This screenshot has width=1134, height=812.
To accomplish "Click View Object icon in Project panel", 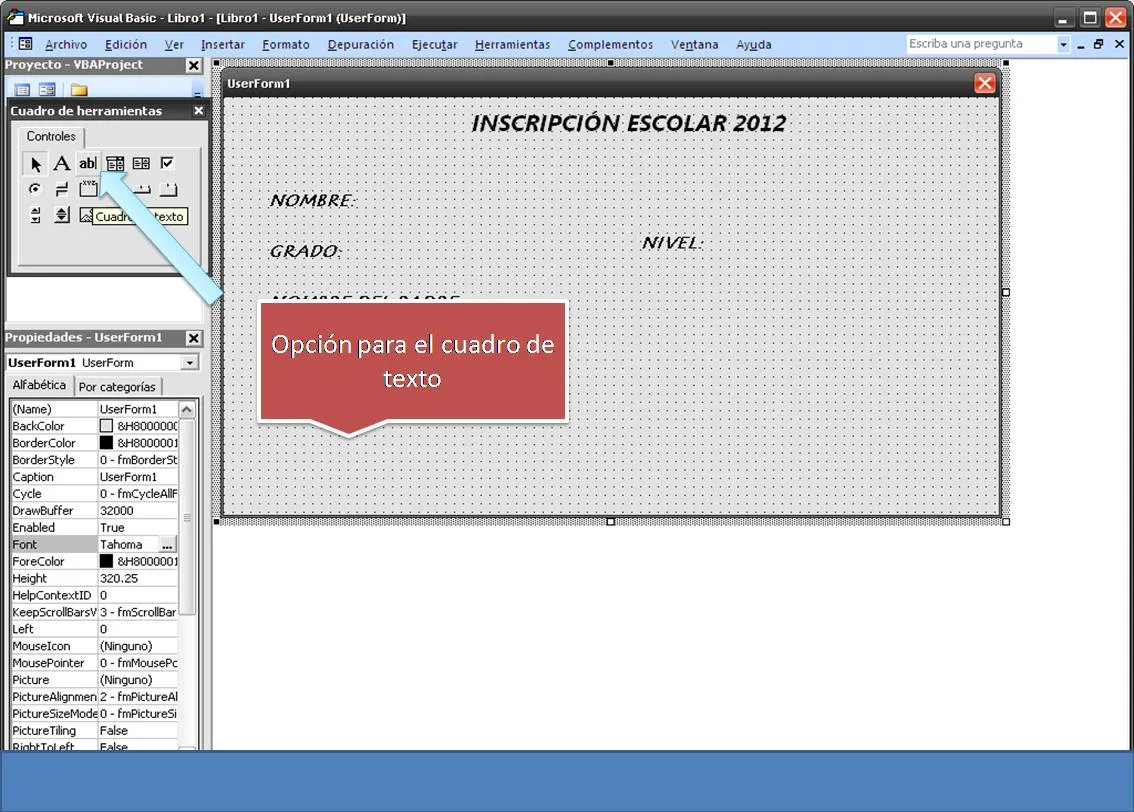I will pos(48,90).
